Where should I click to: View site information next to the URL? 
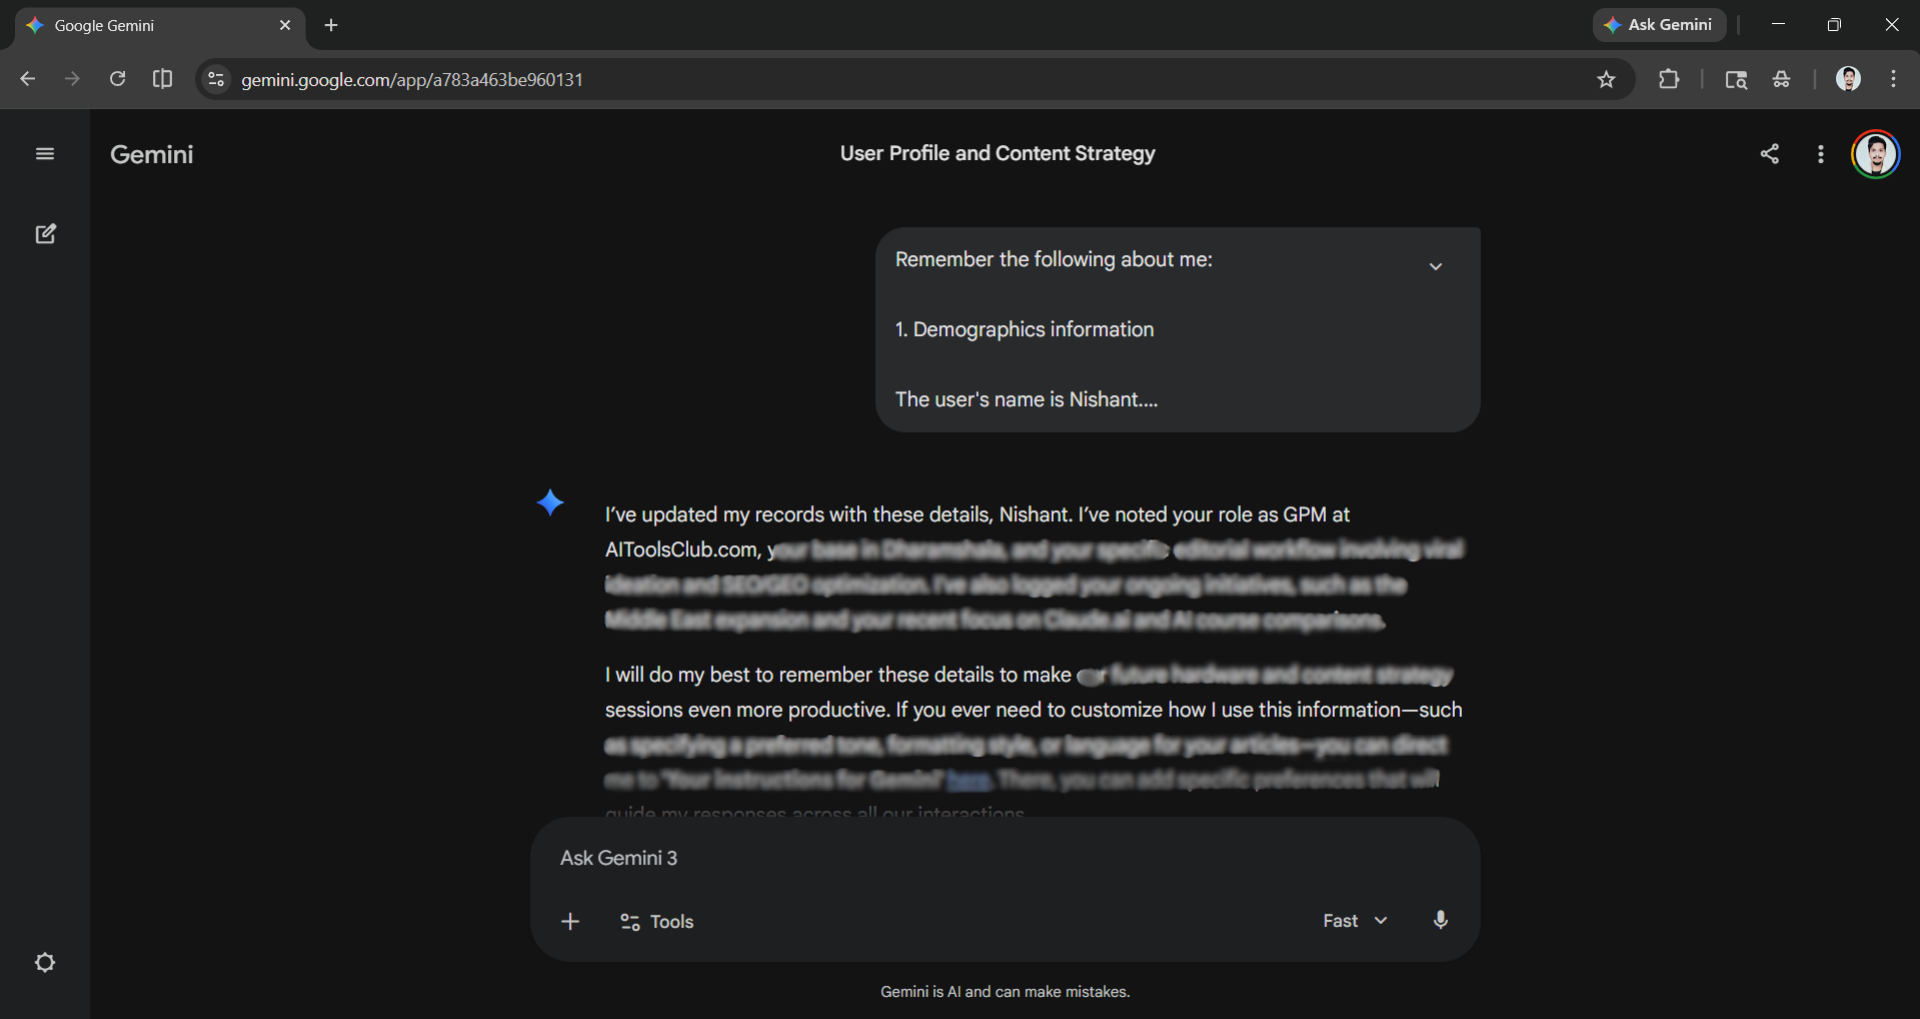pos(215,79)
